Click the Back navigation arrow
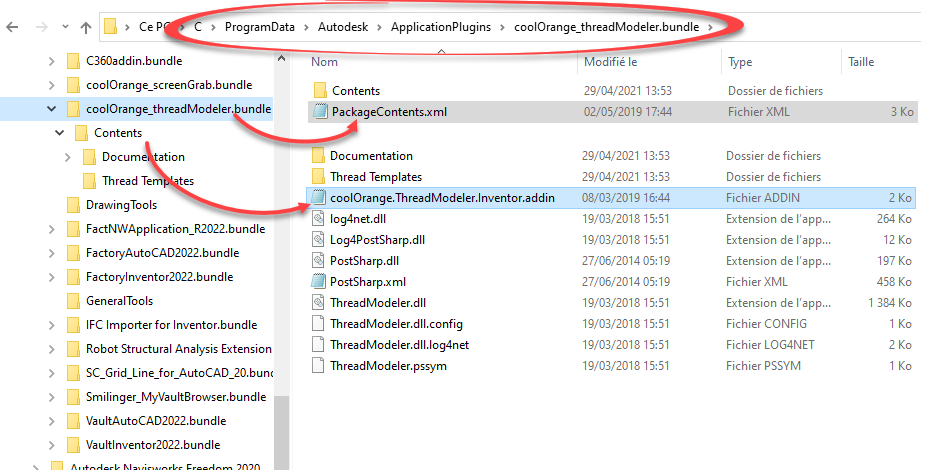This screenshot has height=470, width=938. (13, 27)
